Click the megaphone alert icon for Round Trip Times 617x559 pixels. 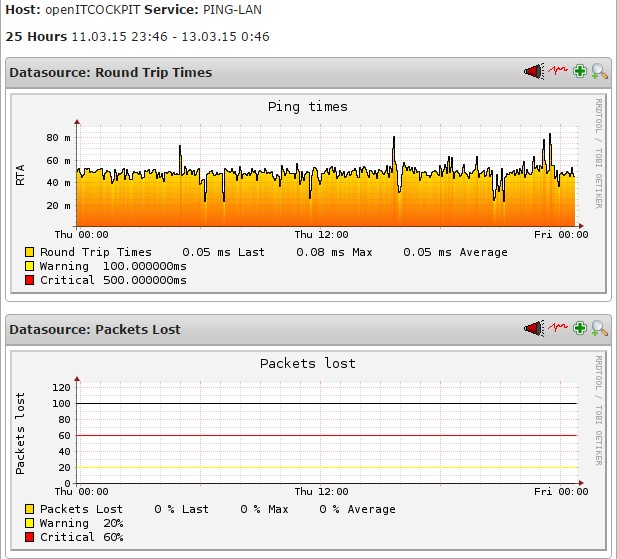(534, 71)
